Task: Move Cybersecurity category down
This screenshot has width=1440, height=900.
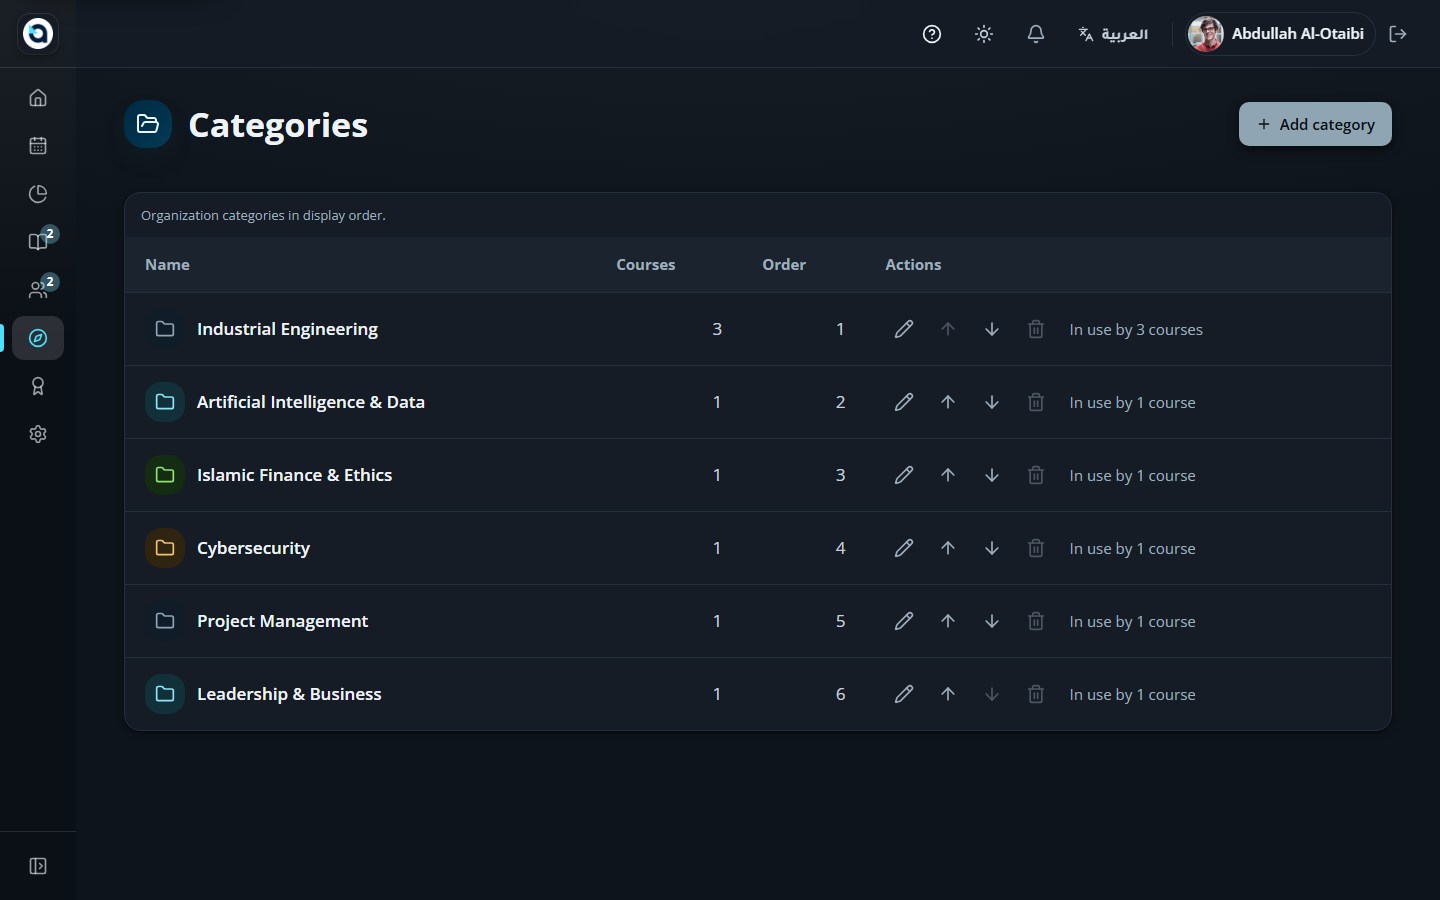Action: coord(992,548)
